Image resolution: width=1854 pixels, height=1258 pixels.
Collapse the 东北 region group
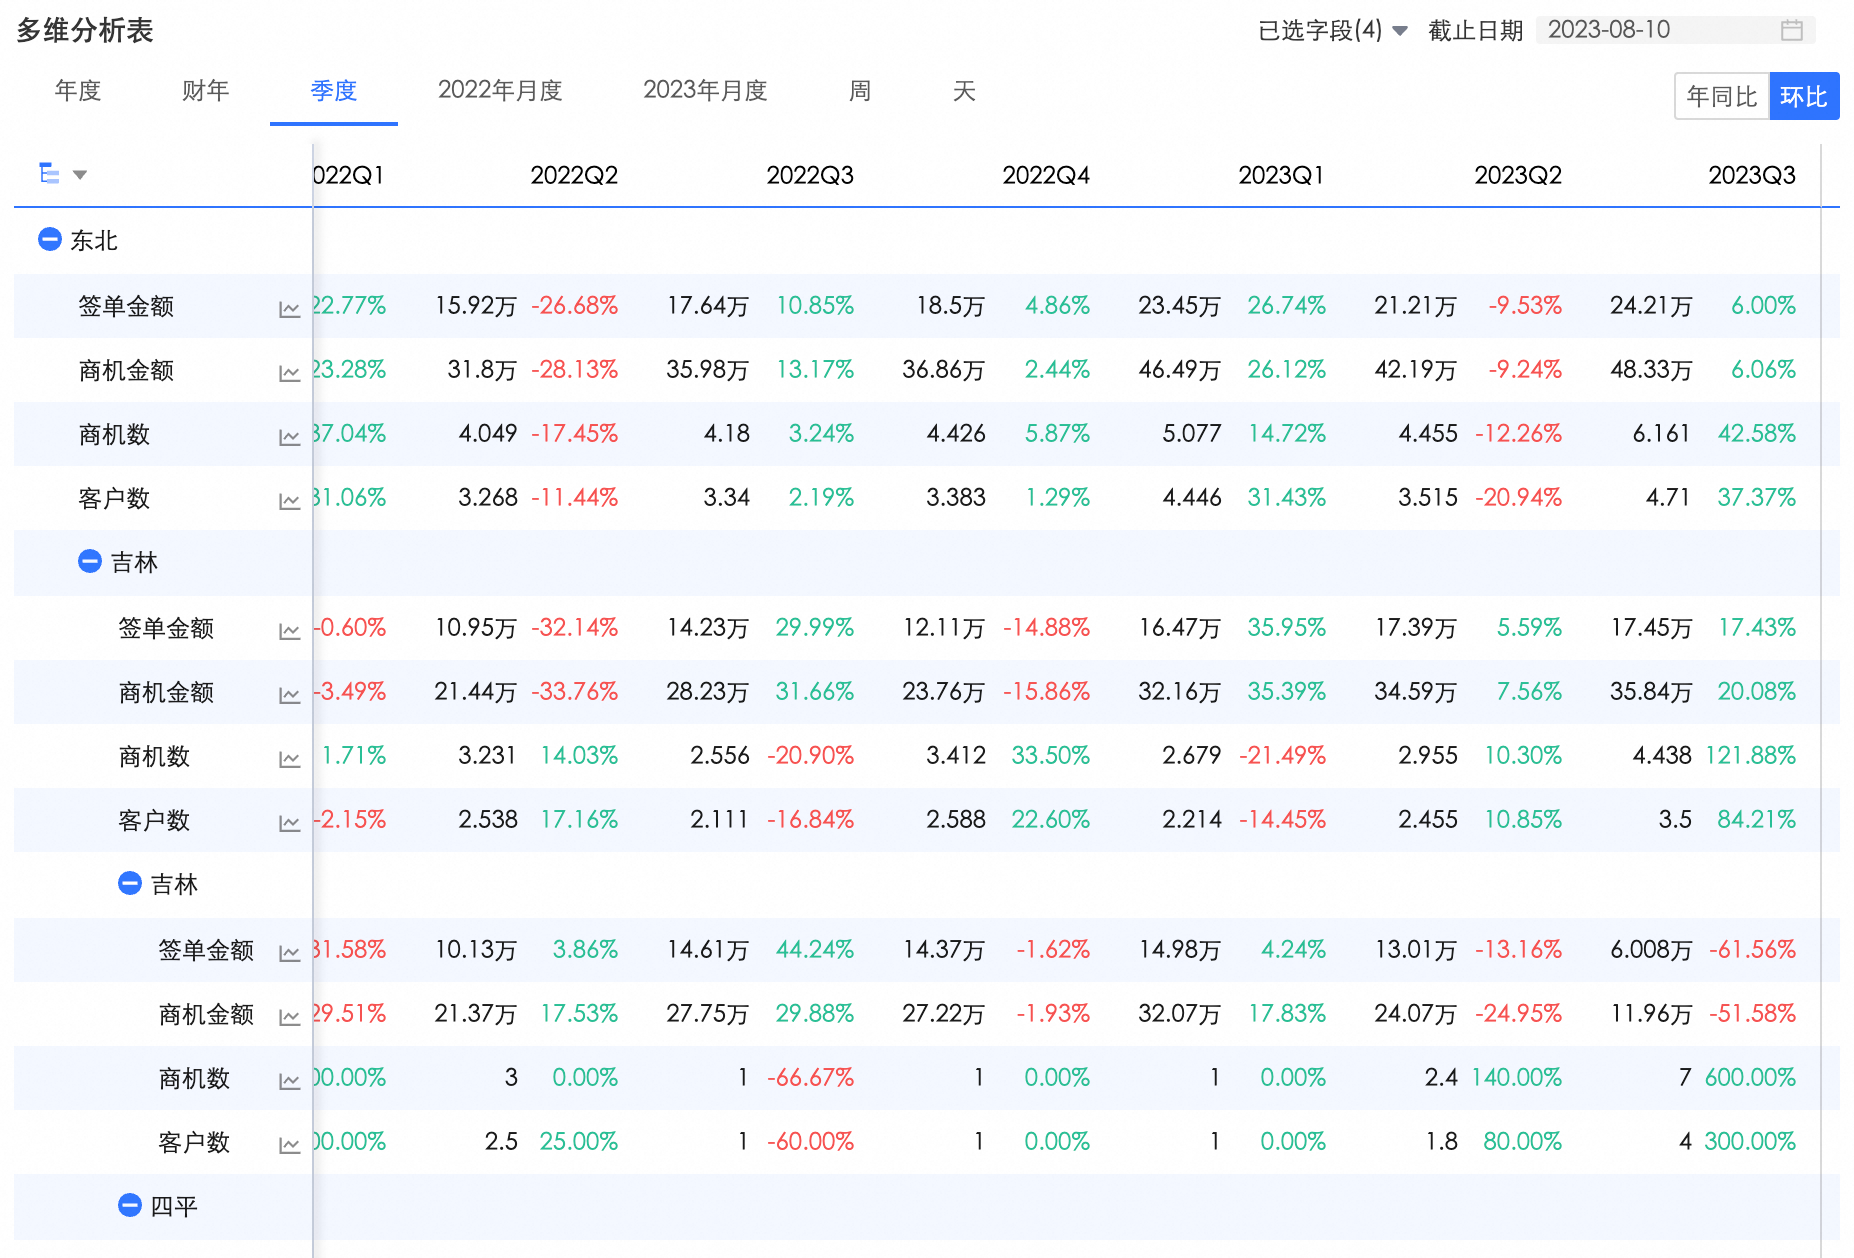coord(50,240)
